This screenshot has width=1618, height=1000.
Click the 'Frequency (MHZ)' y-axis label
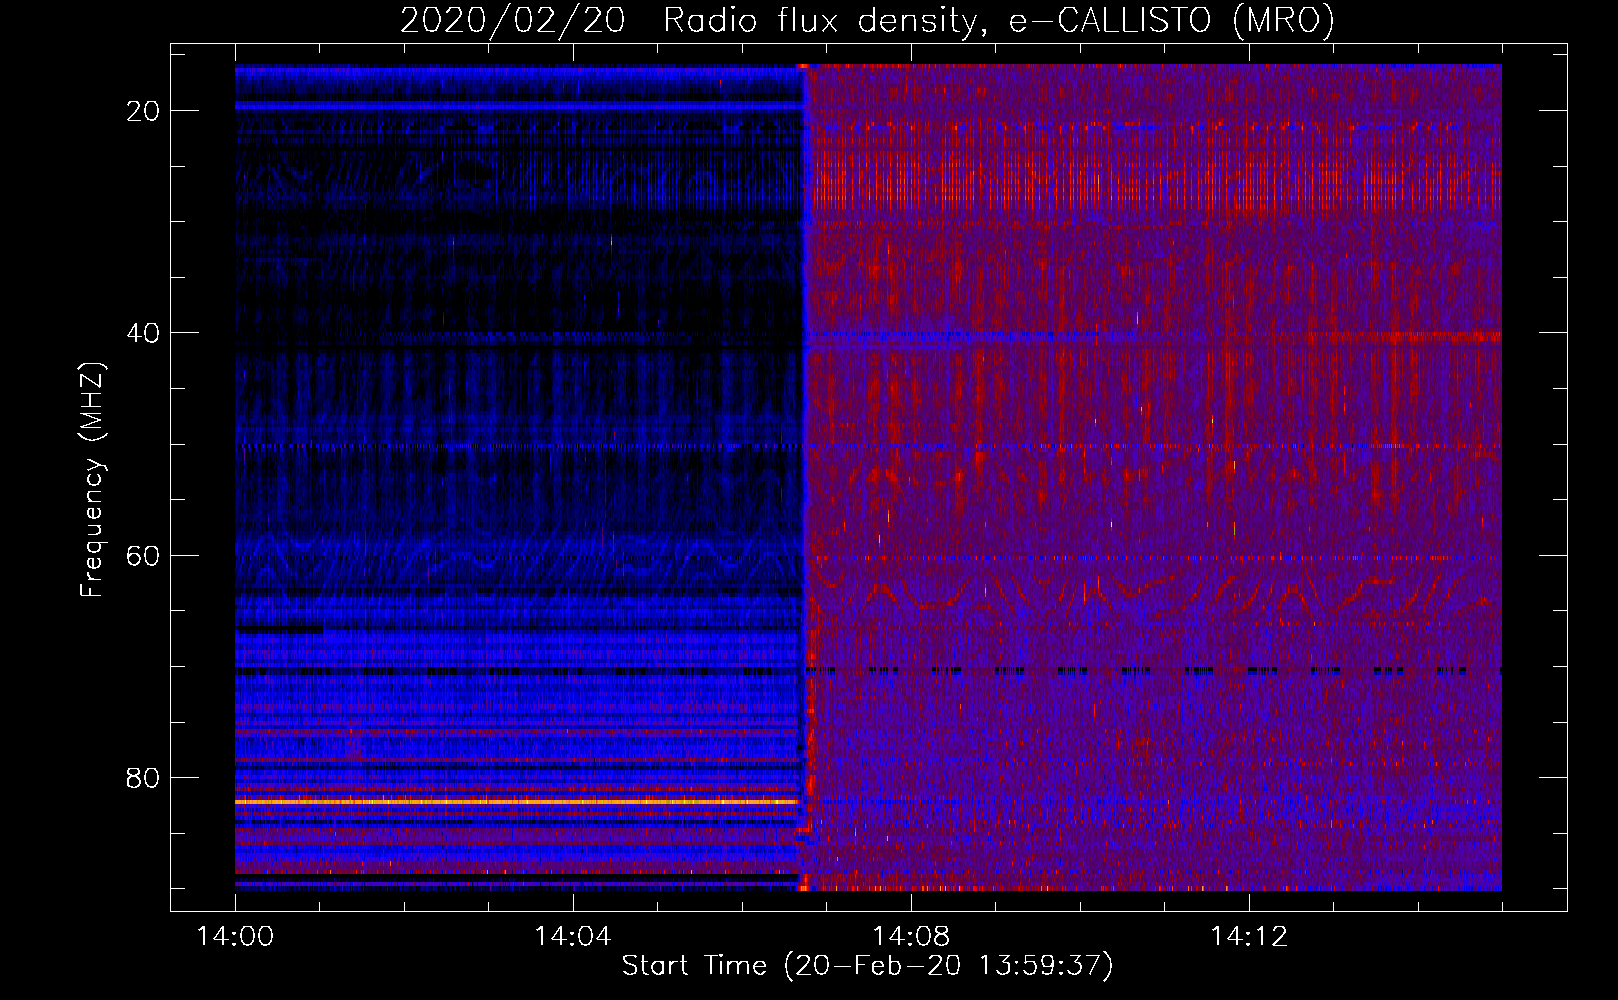pyautogui.click(x=92, y=480)
